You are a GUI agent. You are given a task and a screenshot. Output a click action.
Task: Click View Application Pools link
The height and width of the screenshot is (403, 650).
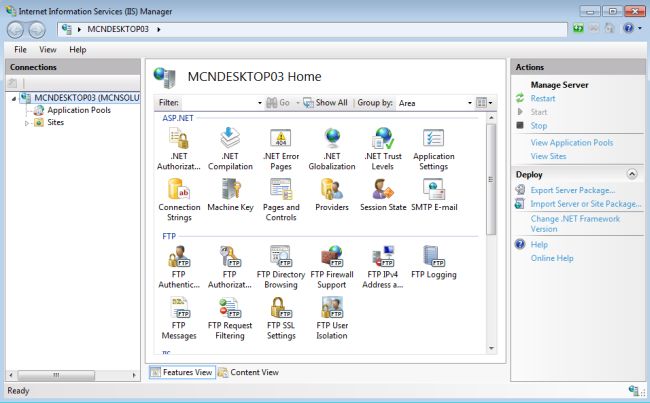(572, 143)
